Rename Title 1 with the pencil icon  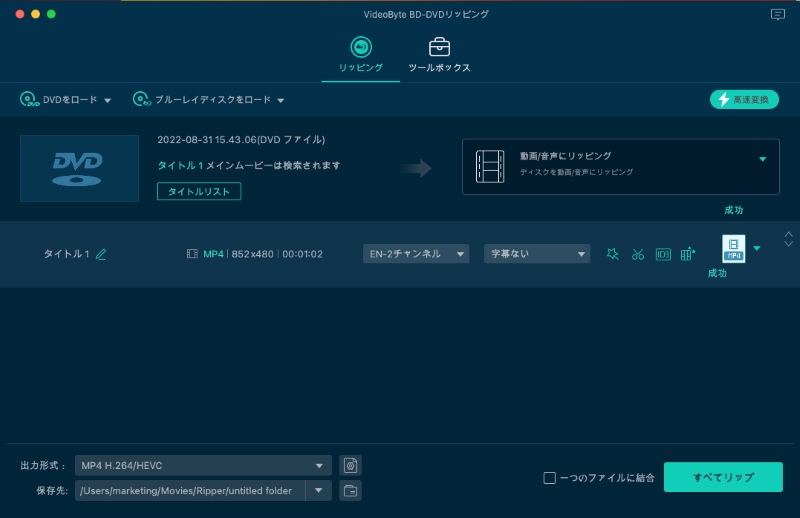101,254
